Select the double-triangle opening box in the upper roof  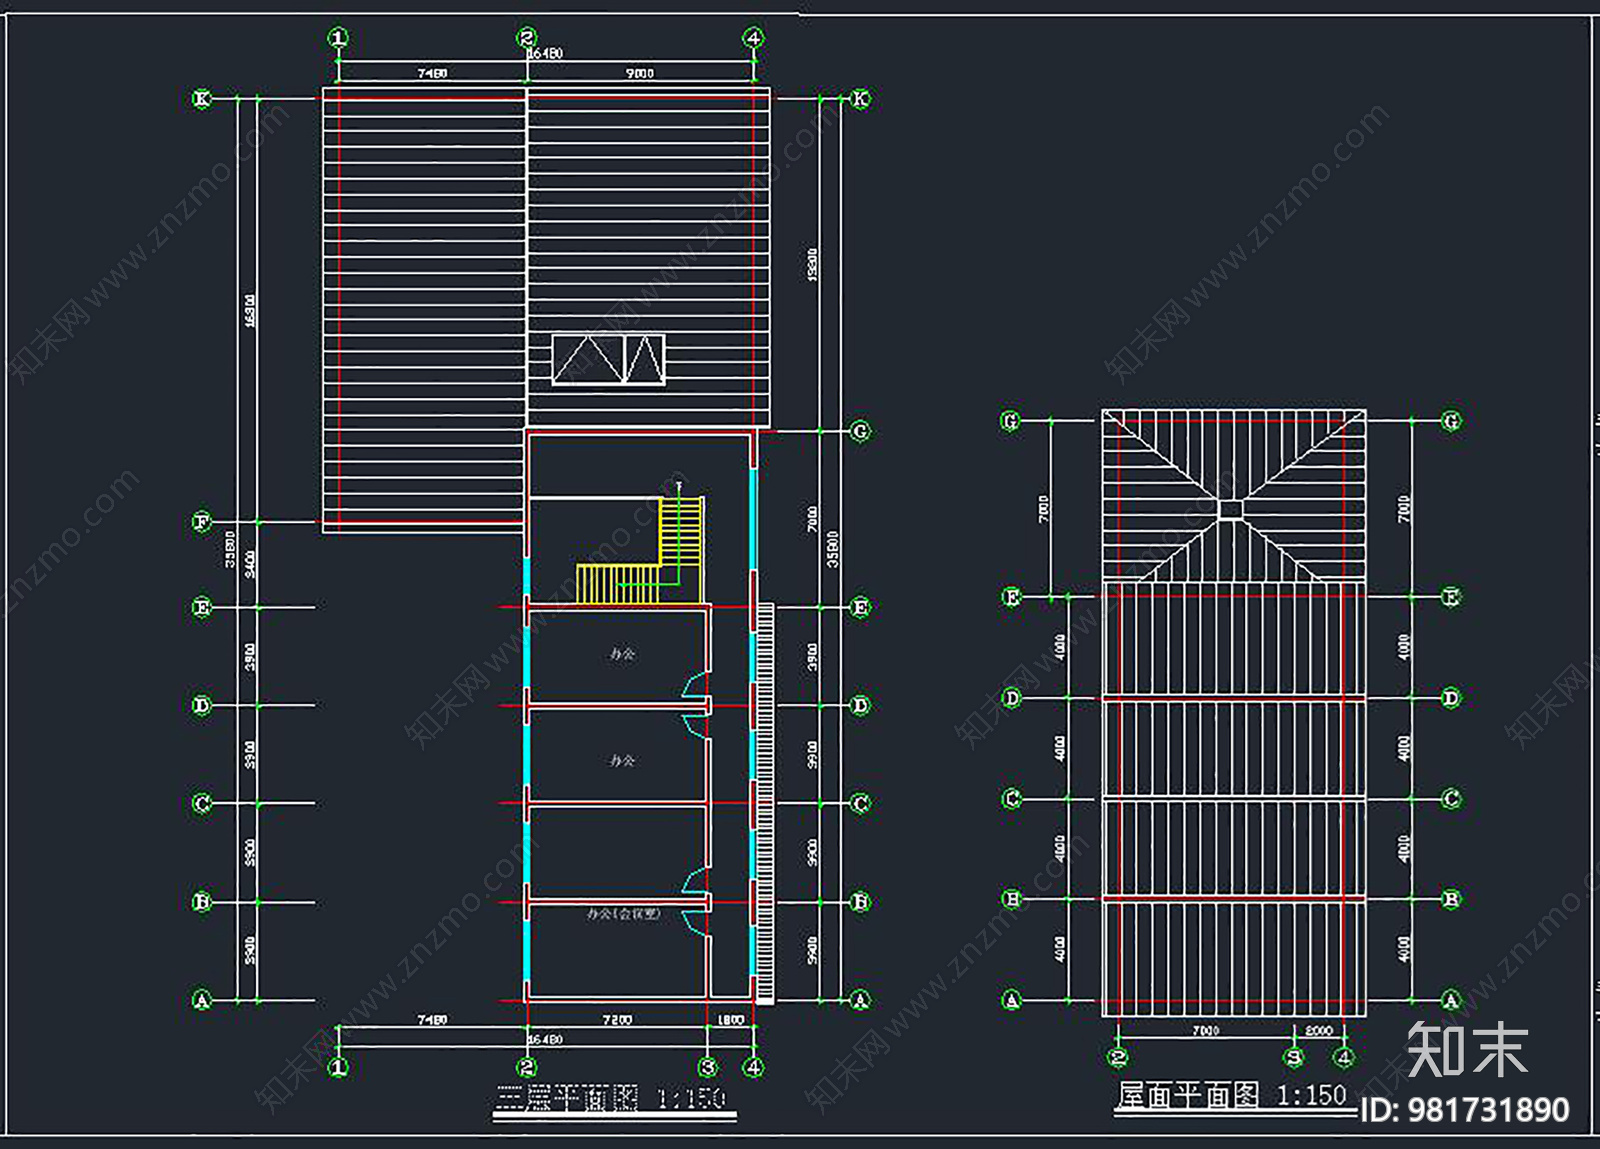pos(609,359)
